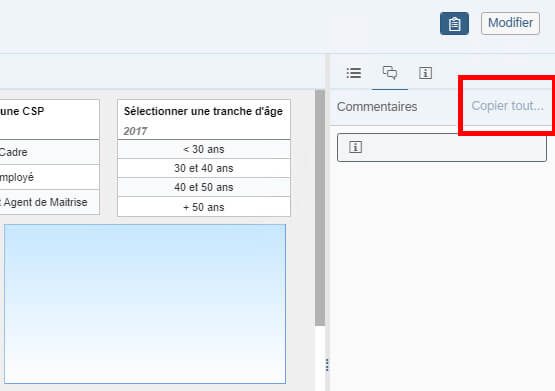555x391 pixels.
Task: Open the list view panel icon
Action: click(x=354, y=73)
